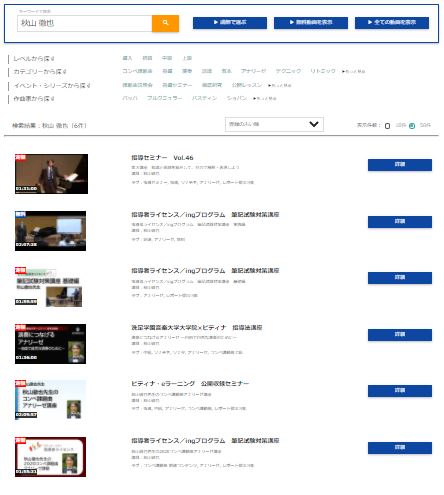Expand もっと見る in the category row

point(353,71)
